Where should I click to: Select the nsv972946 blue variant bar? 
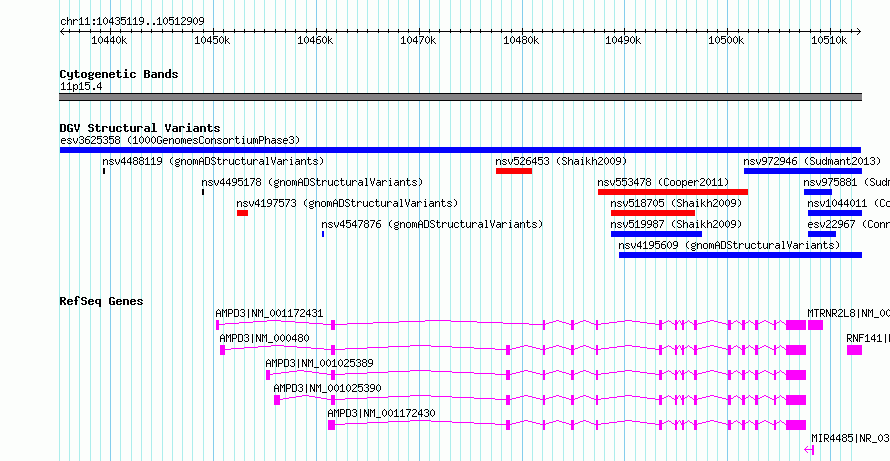803,171
